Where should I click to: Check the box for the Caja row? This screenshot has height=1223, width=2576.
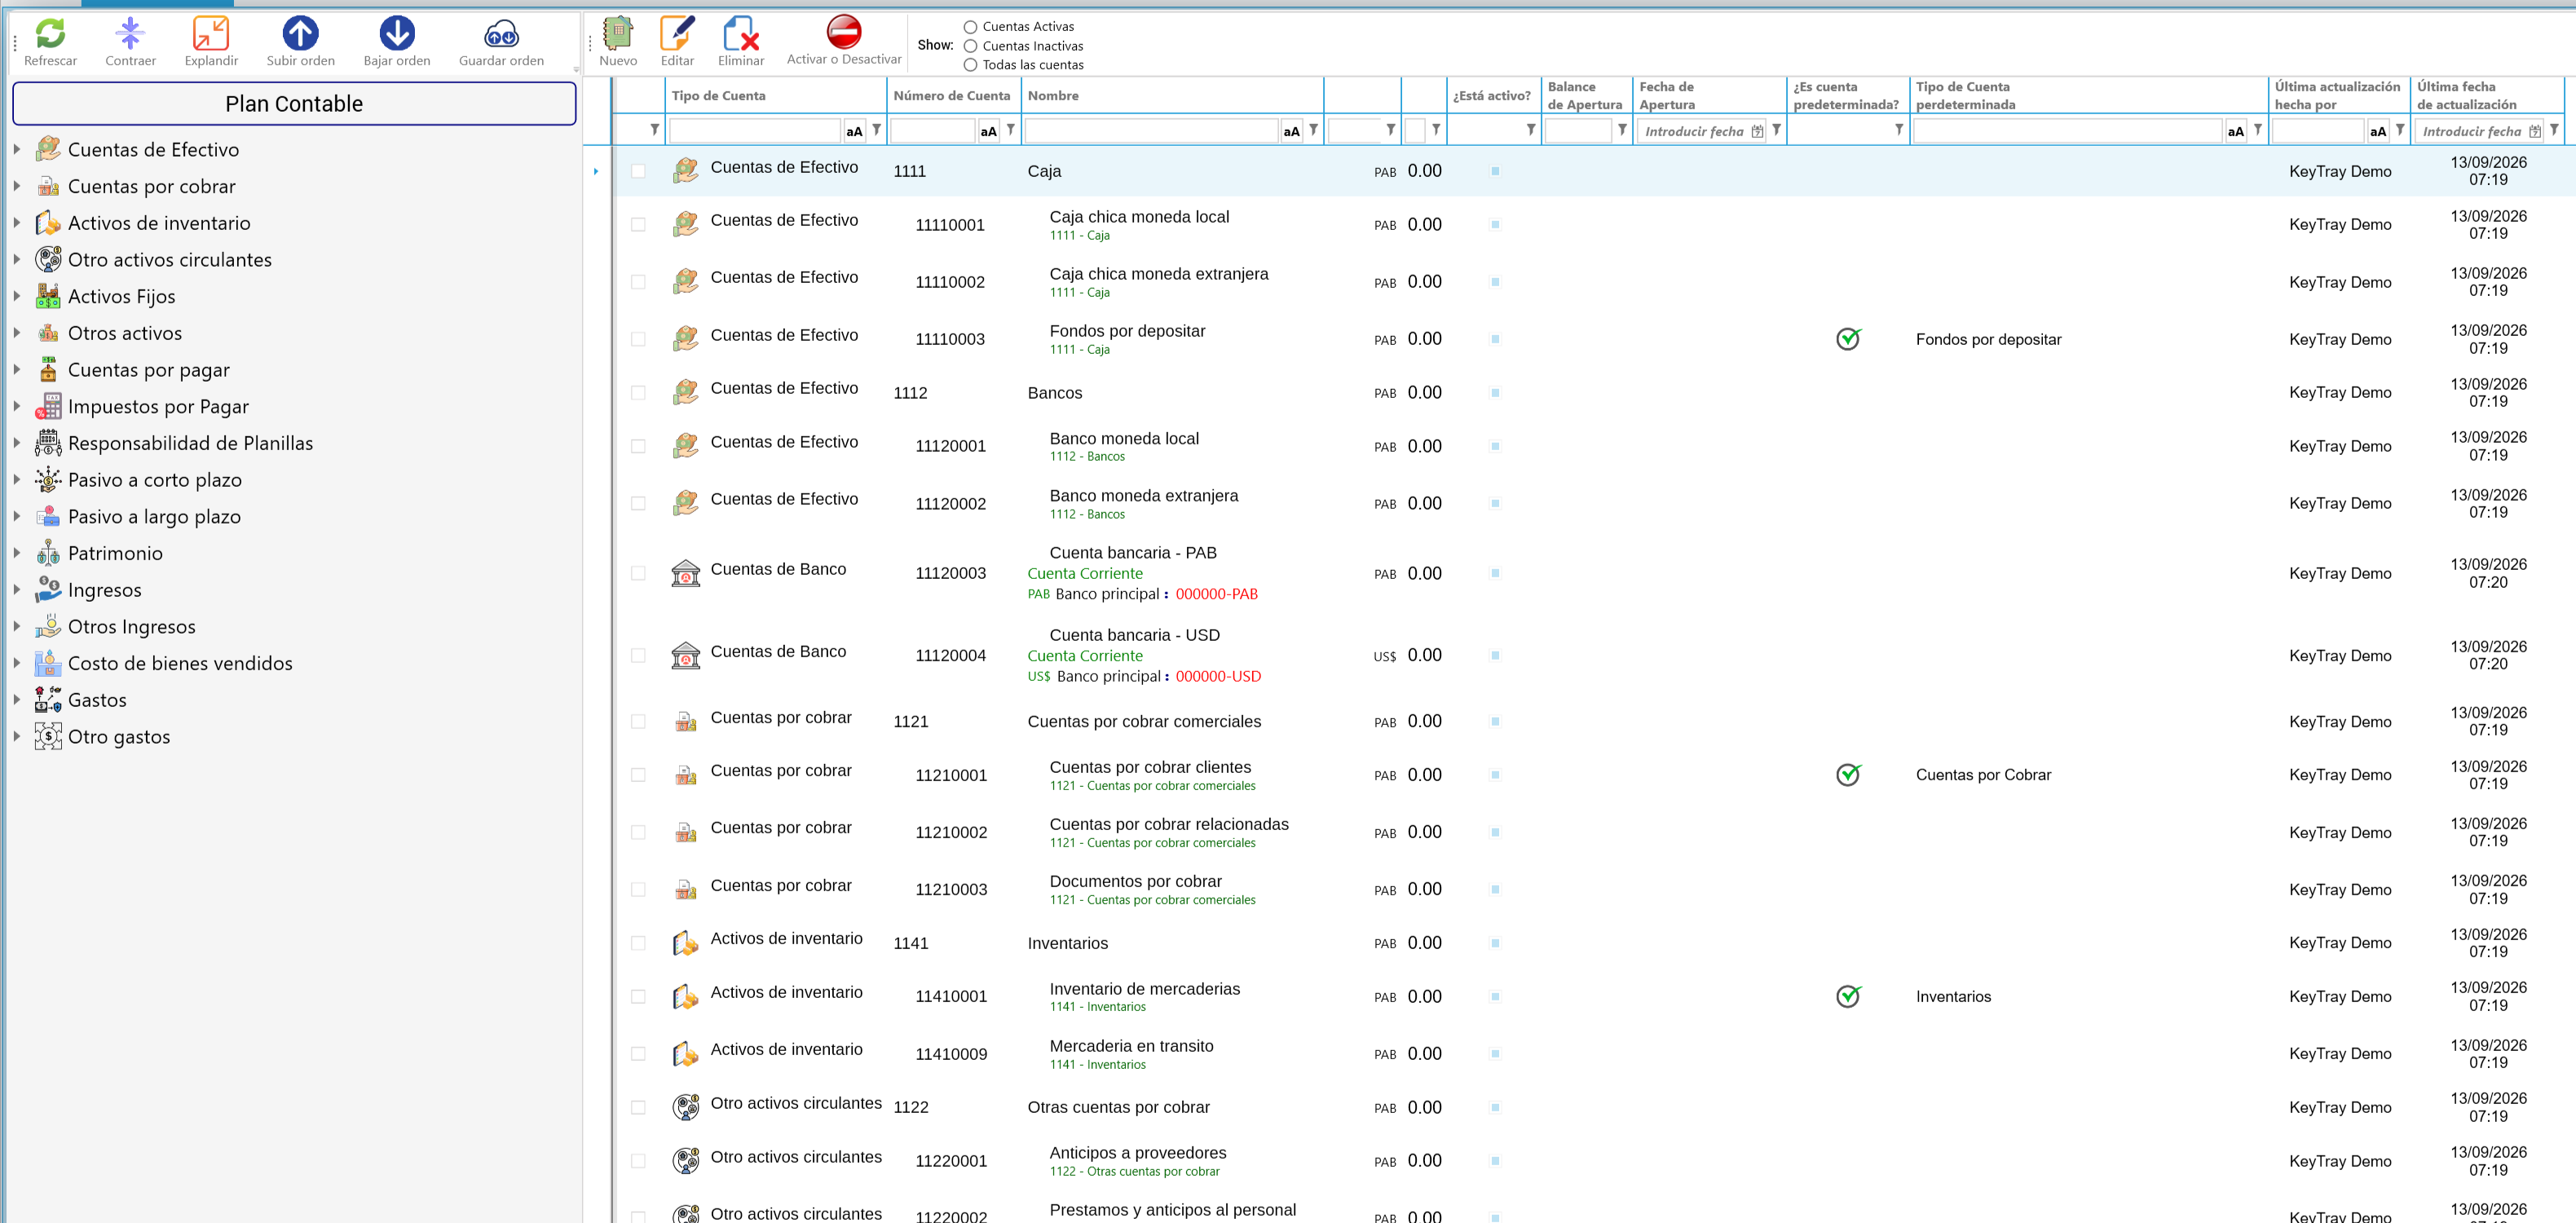point(638,171)
